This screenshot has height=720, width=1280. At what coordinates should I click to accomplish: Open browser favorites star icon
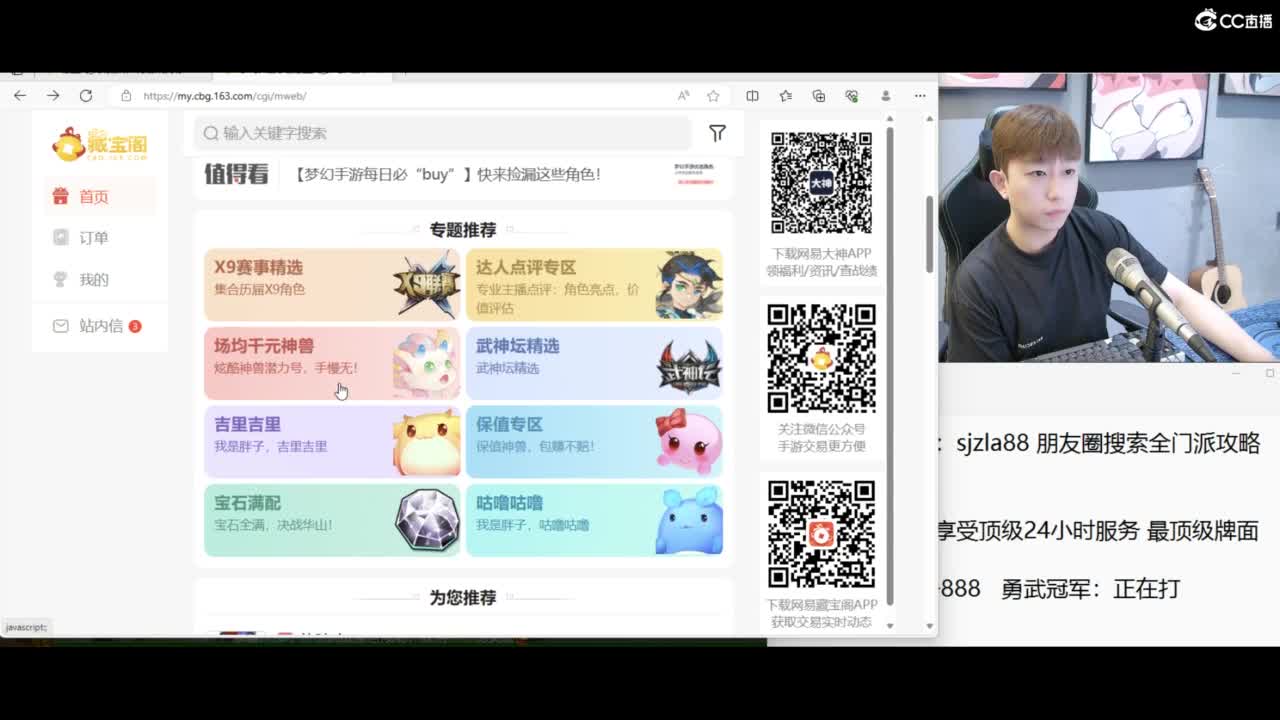[x=714, y=96]
